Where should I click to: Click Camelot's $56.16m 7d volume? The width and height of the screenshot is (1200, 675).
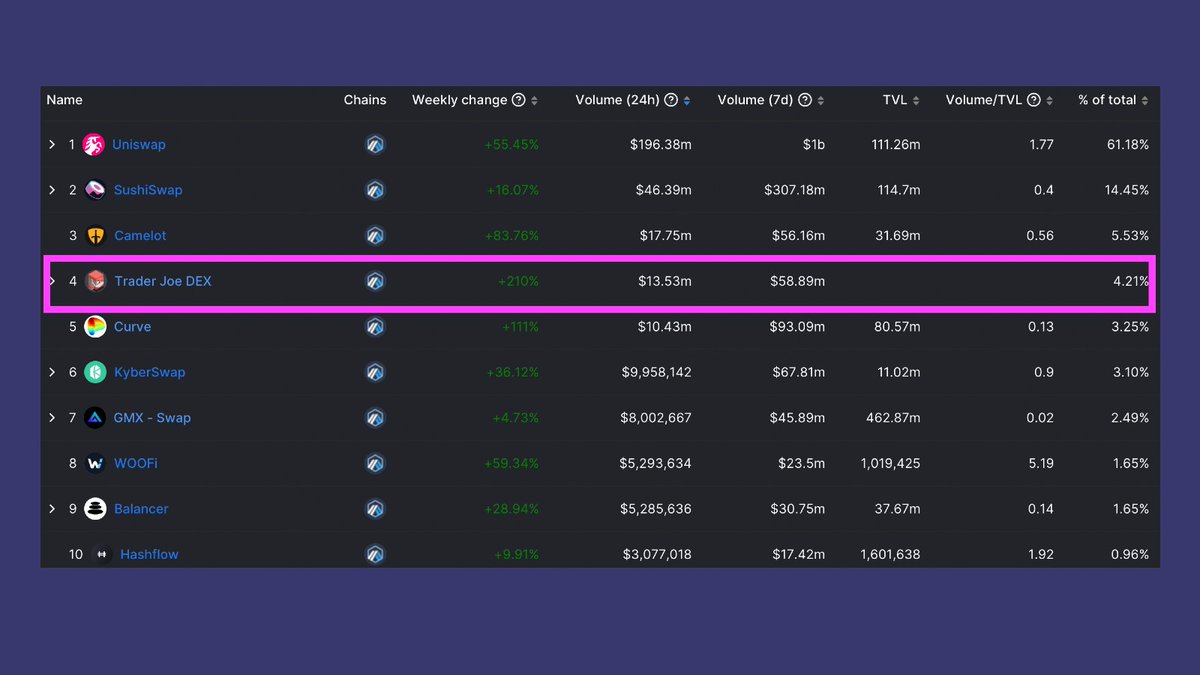tap(798, 236)
